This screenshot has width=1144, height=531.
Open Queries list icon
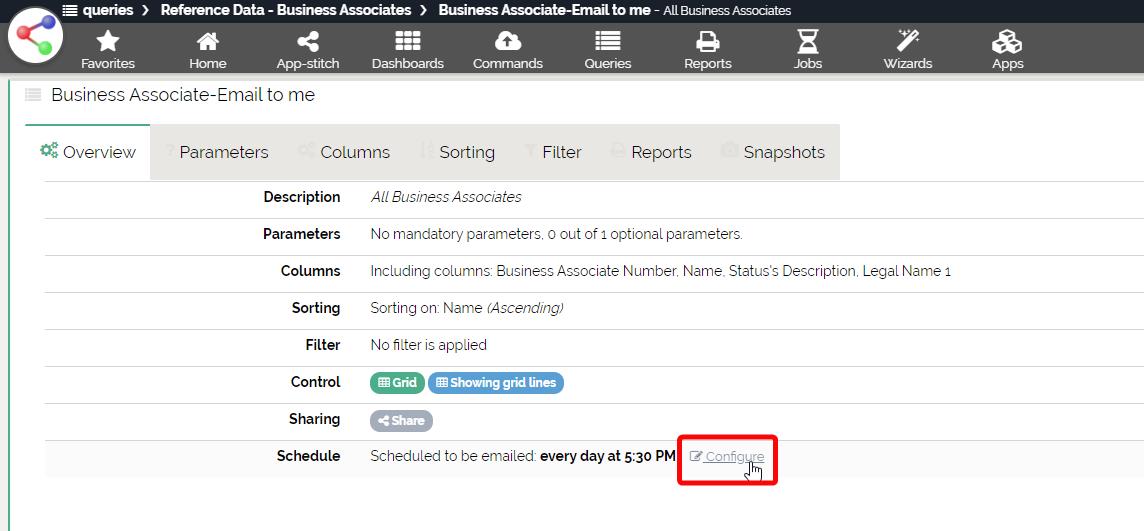click(x=608, y=42)
